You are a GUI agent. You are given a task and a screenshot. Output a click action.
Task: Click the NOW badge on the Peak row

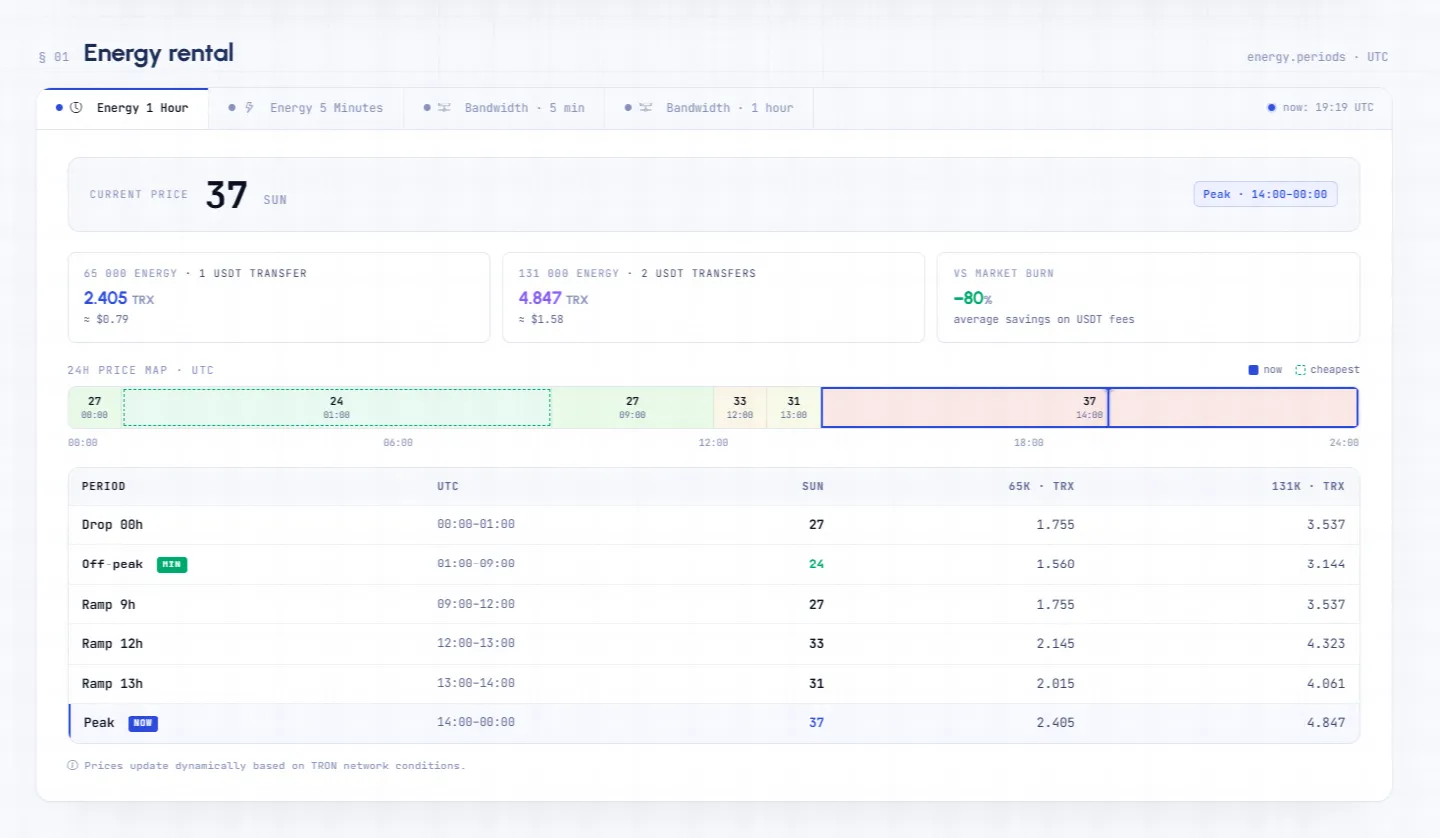tap(143, 723)
